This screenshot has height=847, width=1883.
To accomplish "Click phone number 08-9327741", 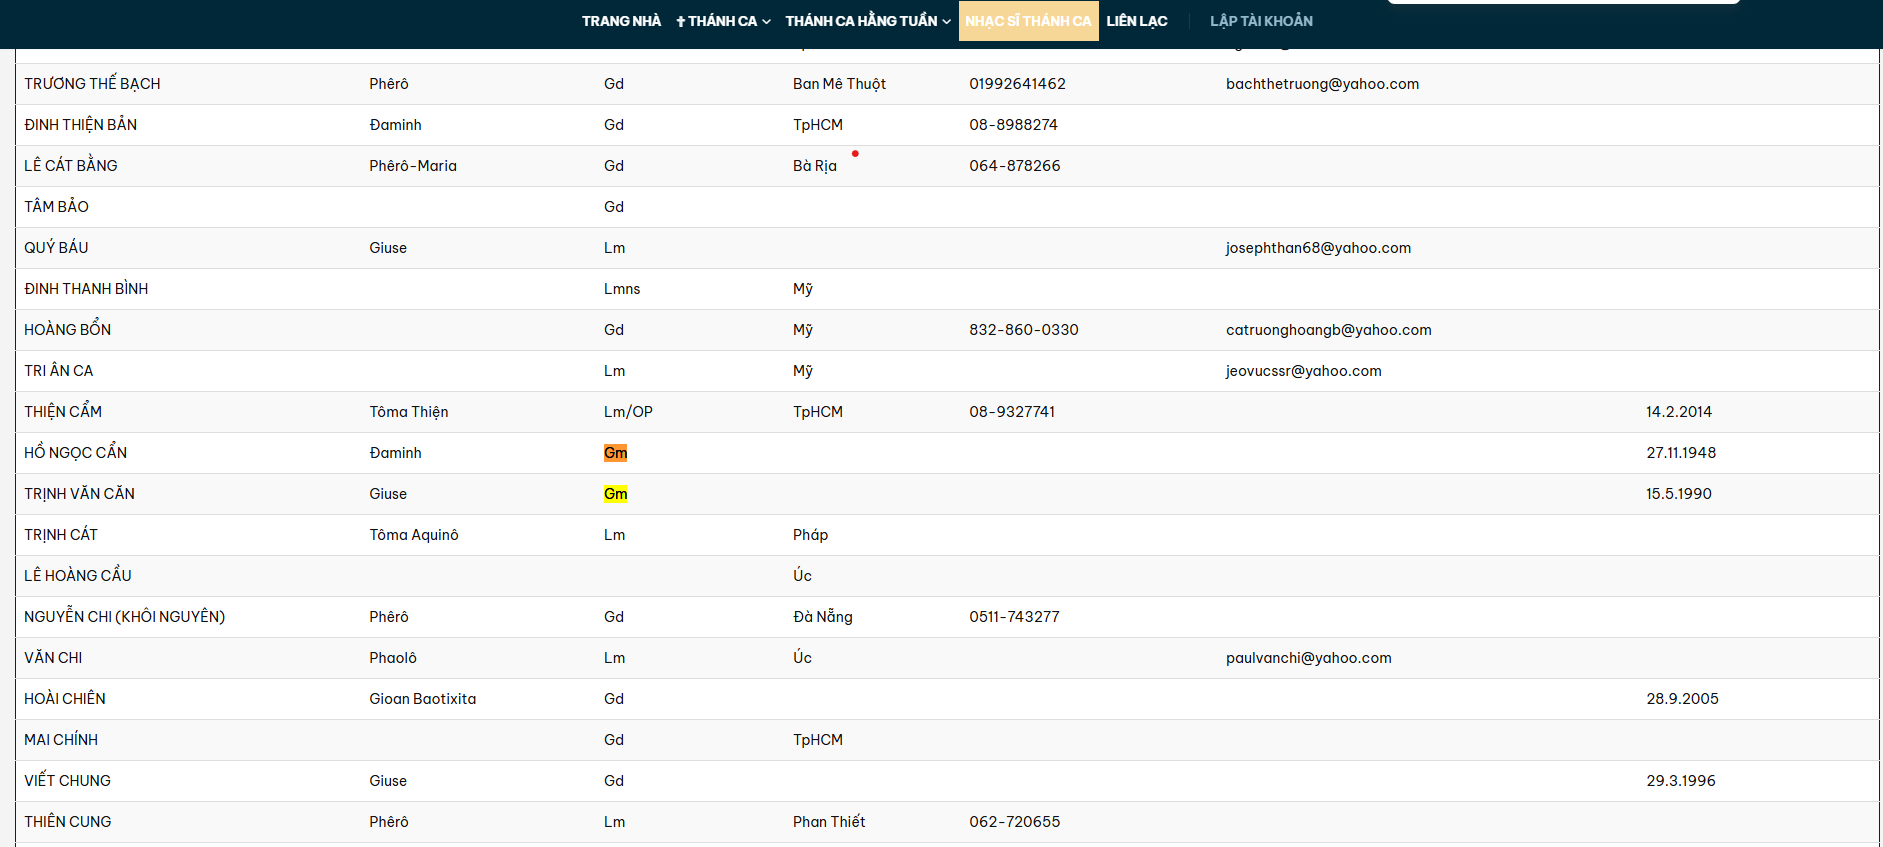I will point(1012,412).
